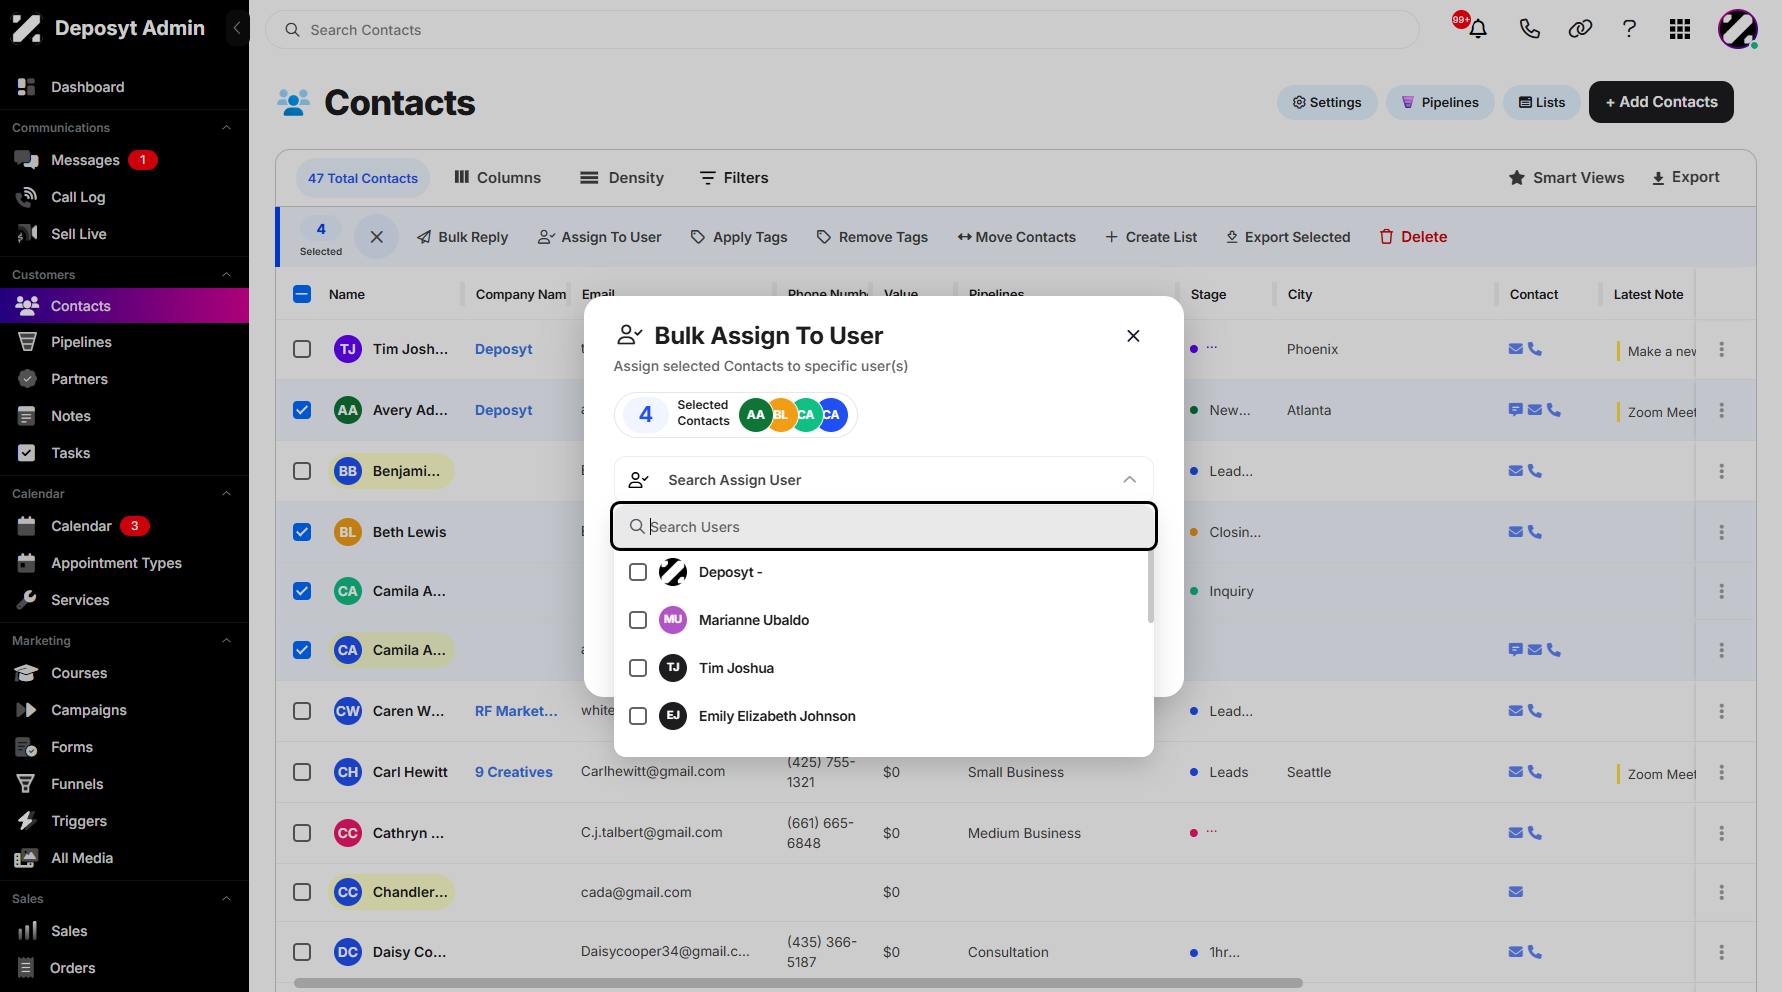Viewport: 1782px width, 992px height.
Task: Collapse the Customers sidebar section
Action: (226, 275)
